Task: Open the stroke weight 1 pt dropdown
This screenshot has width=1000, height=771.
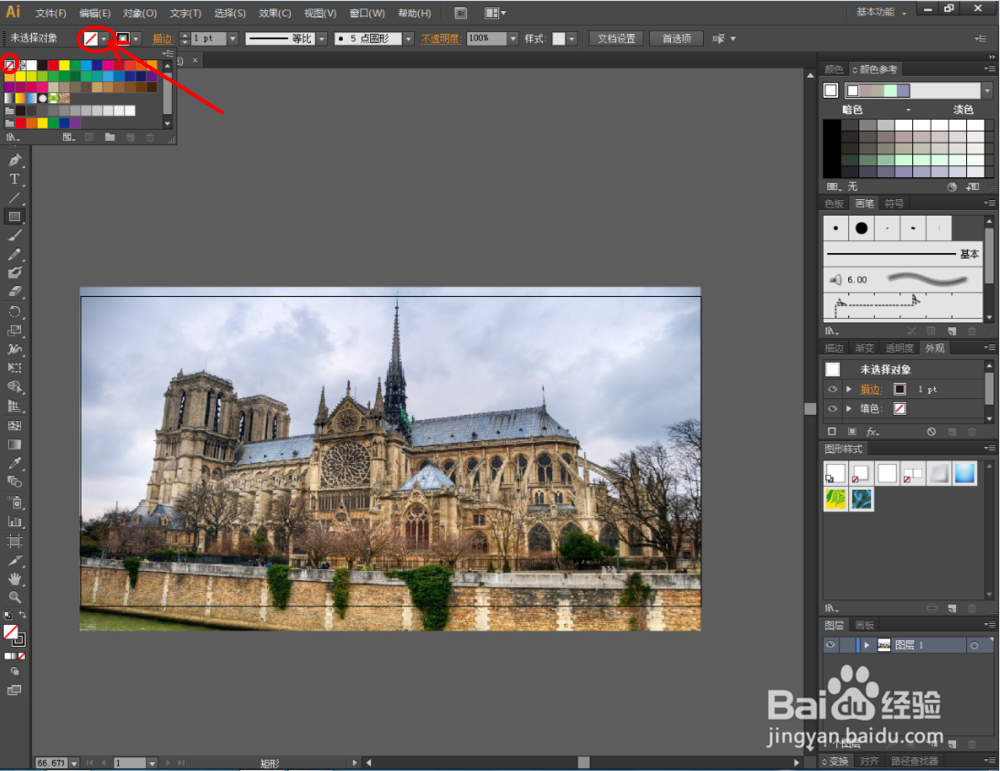Action: click(x=232, y=39)
